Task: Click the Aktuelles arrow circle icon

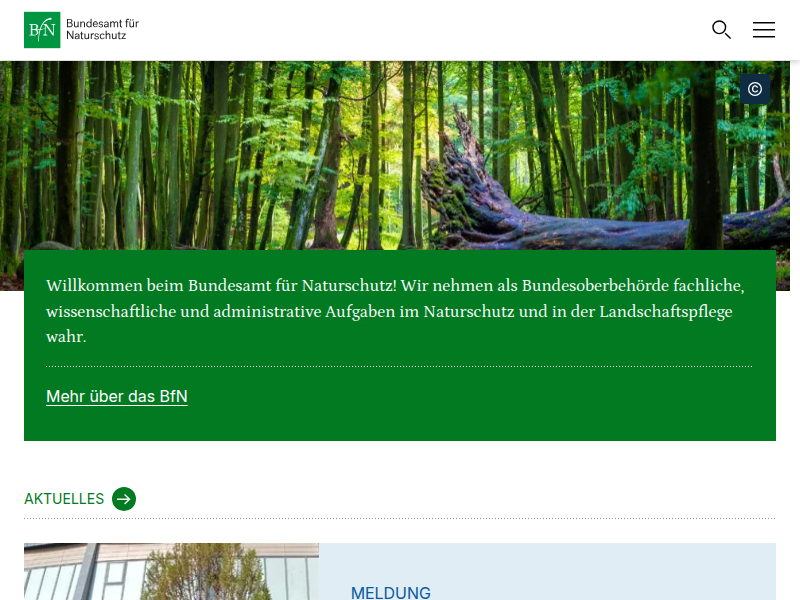Action: point(124,499)
